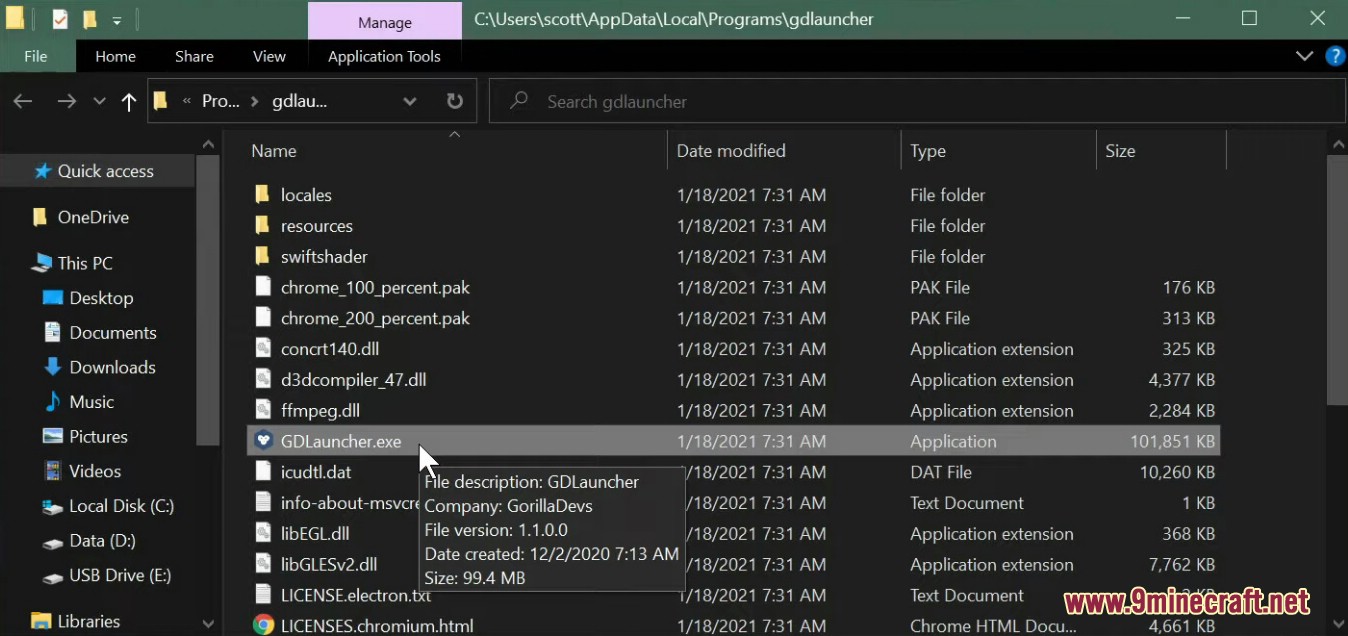Screen dimensions: 1348x636
Task: Open Music in the sidebar
Action: coord(92,402)
